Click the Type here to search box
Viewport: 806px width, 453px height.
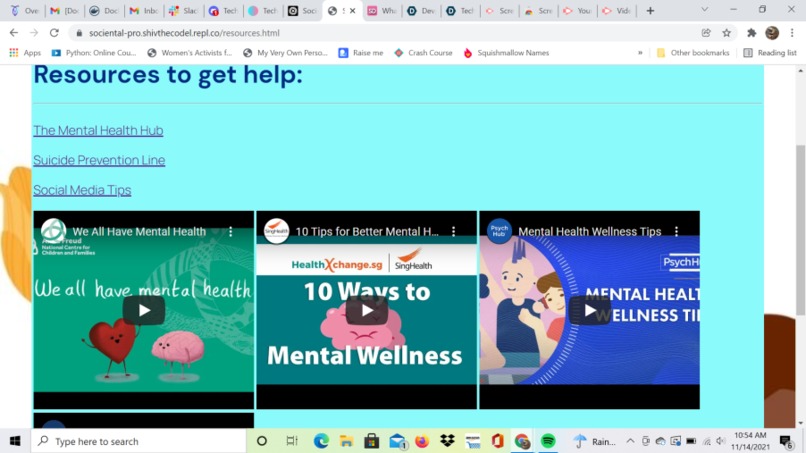click(139, 441)
